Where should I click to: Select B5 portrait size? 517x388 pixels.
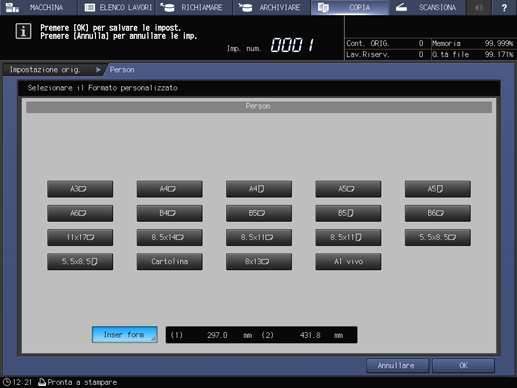348,213
